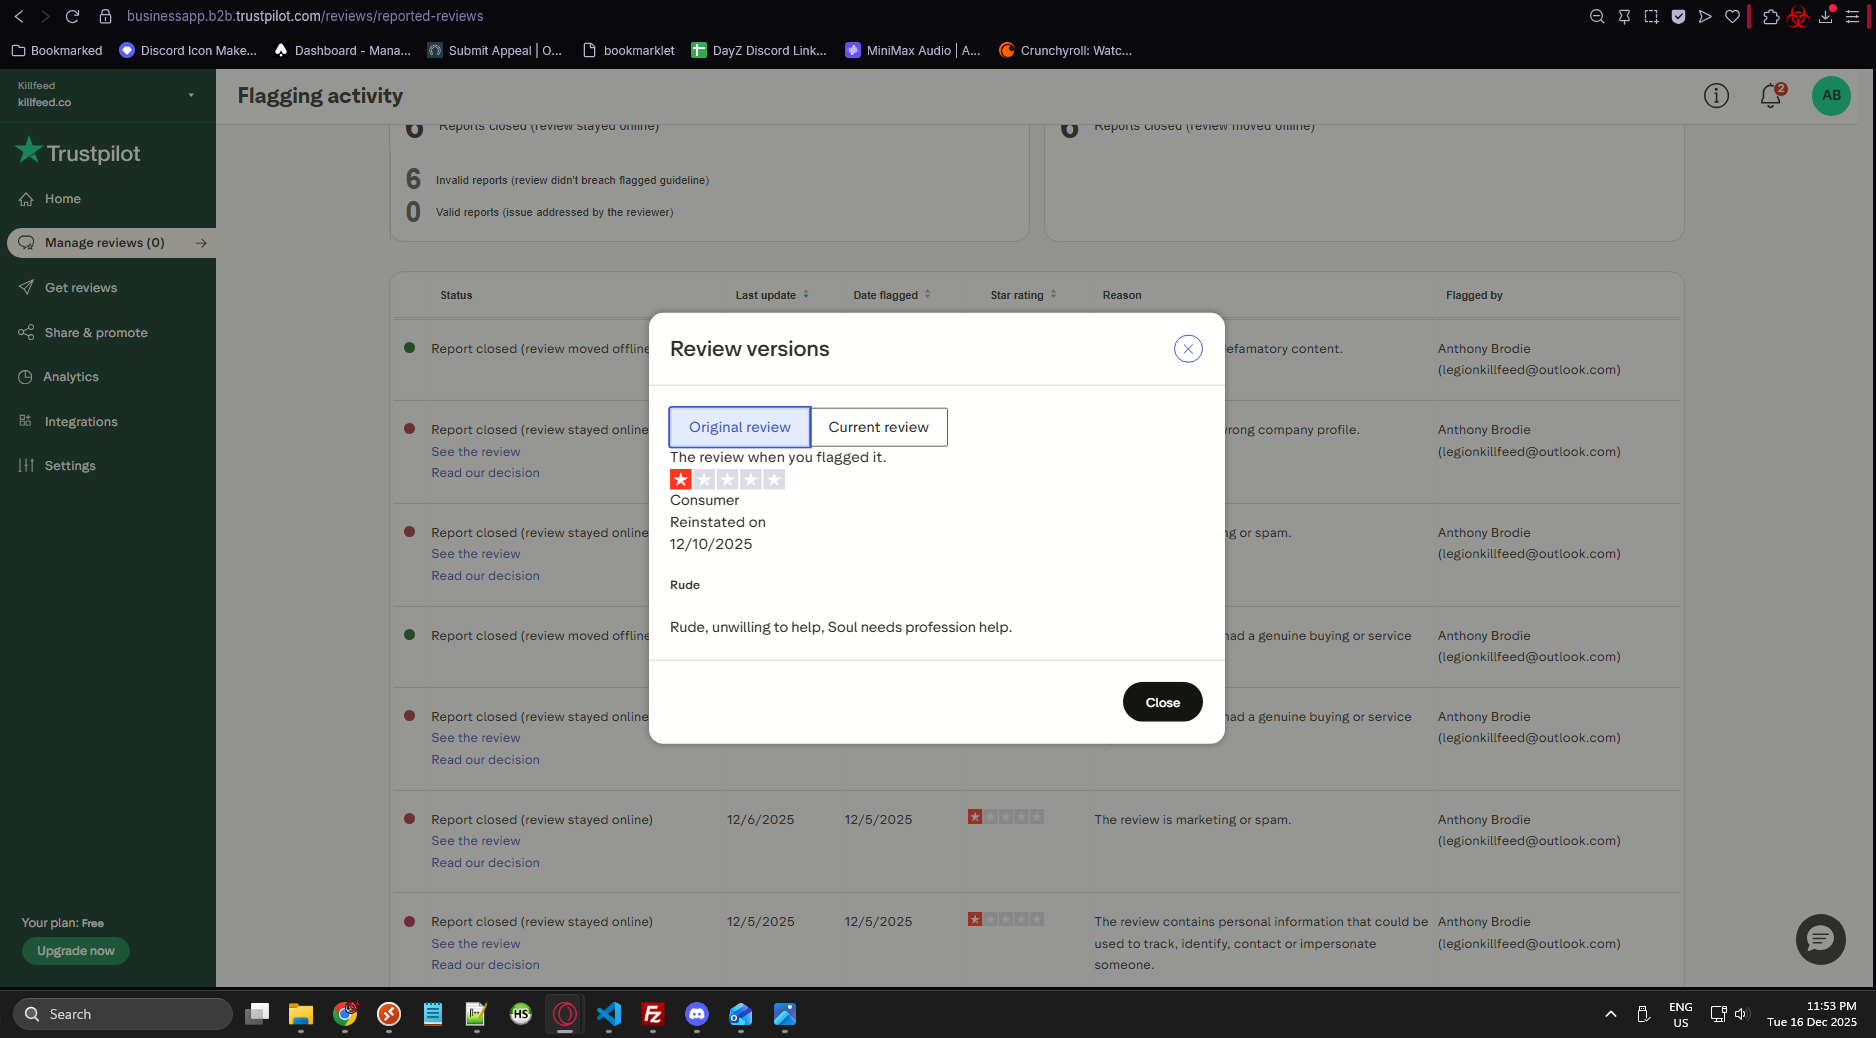Click the Windows taskbar Search box
Viewport: 1876px width, 1038px height.
[123, 1014]
